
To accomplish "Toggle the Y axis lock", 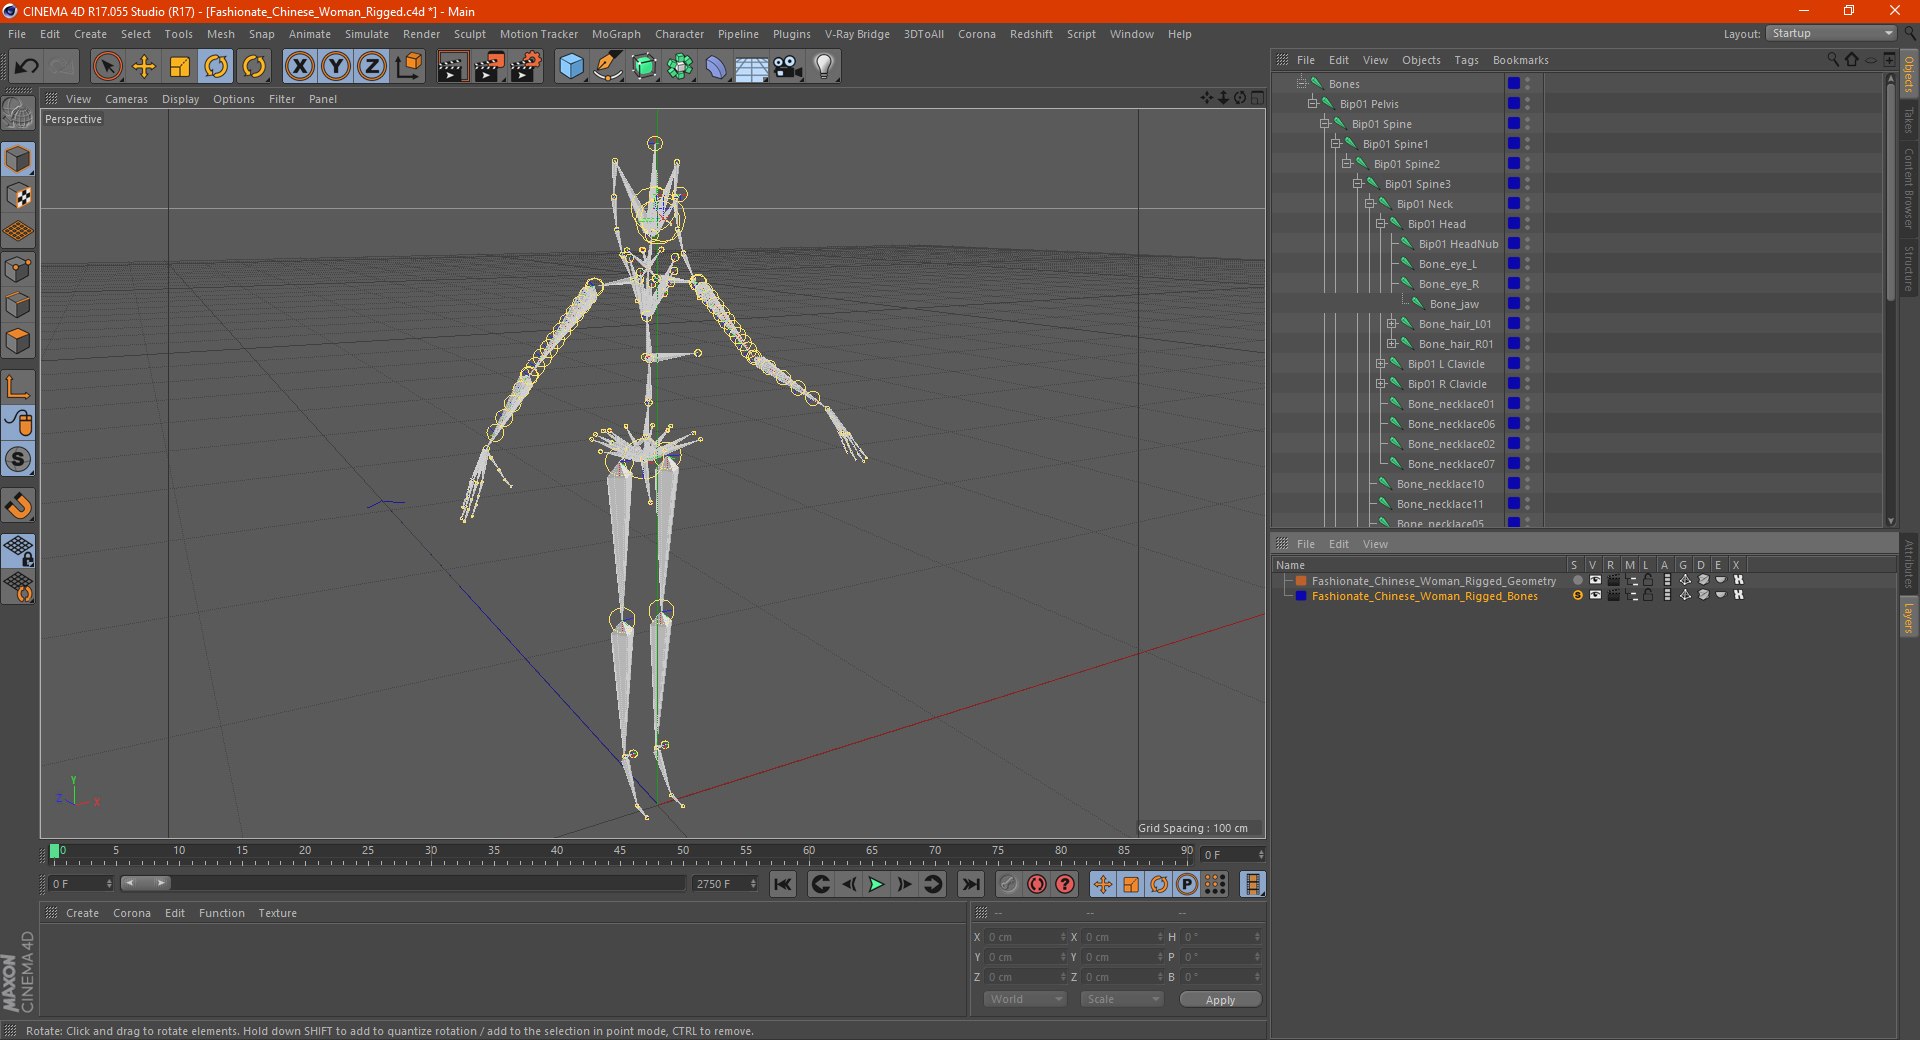I will [336, 67].
